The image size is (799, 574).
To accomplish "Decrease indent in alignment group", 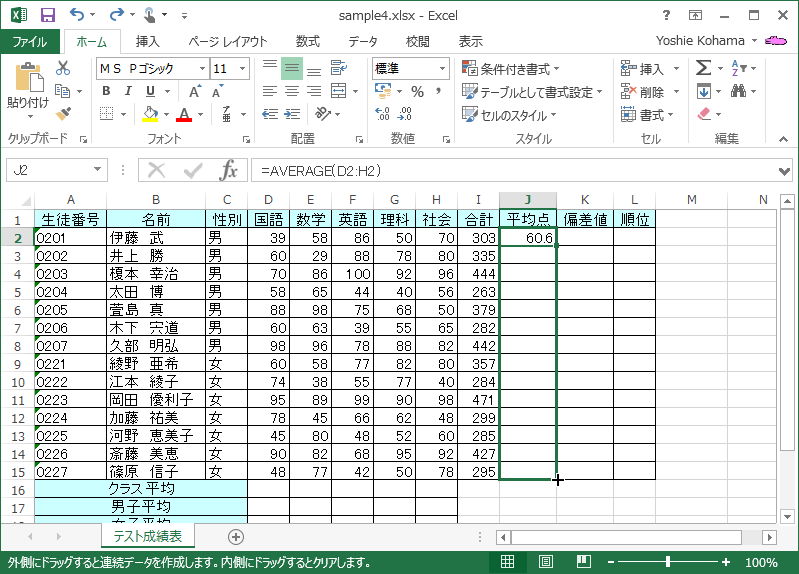I will [270, 114].
